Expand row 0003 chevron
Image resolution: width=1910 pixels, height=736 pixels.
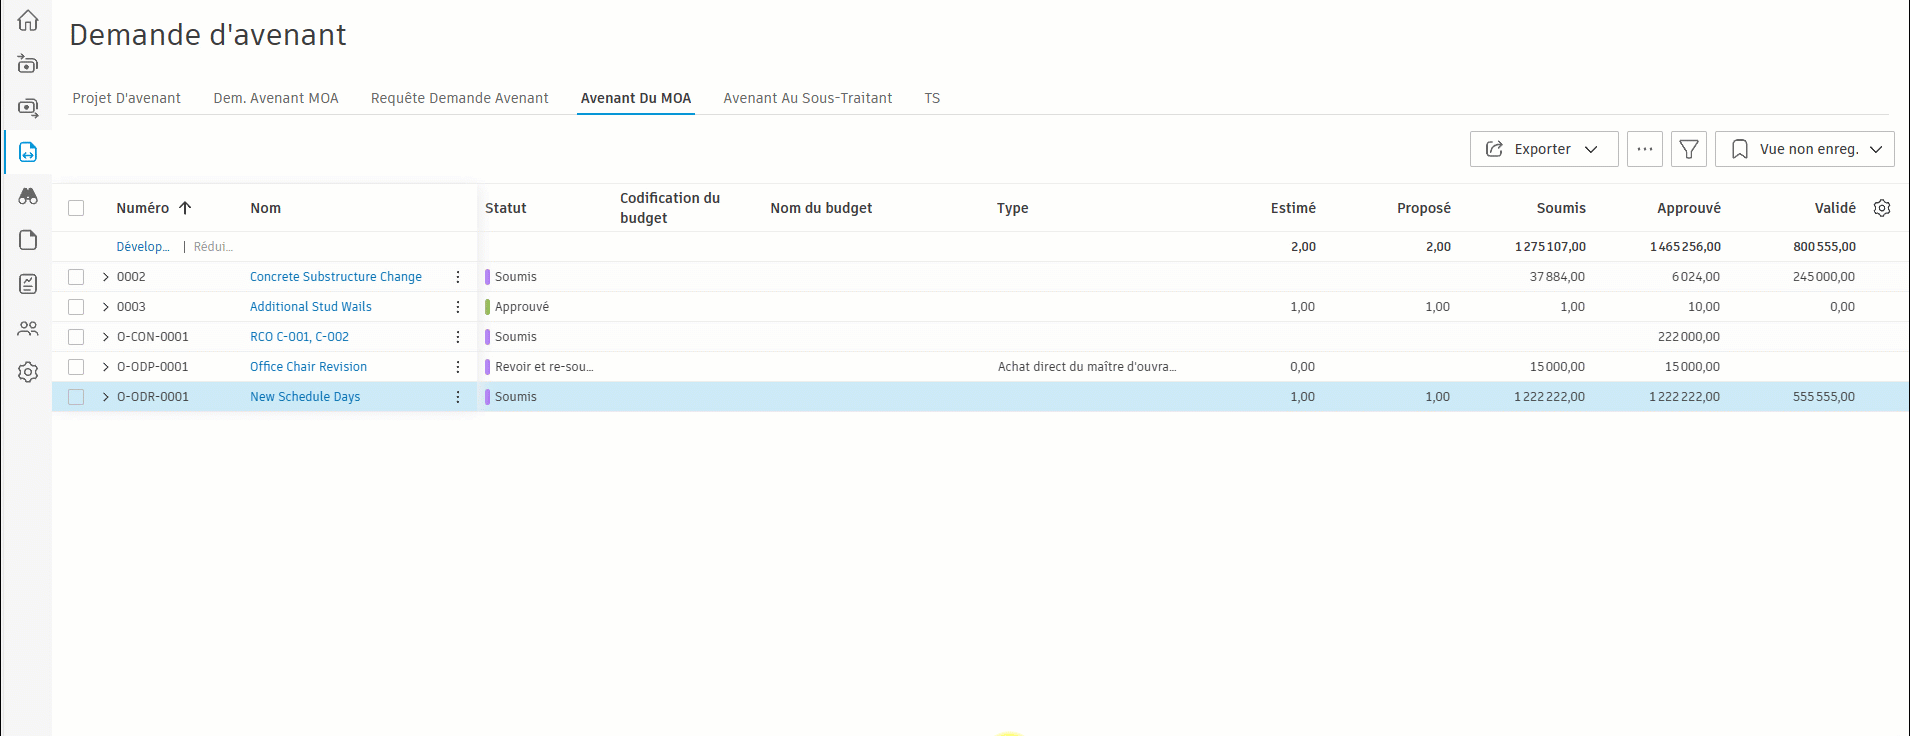pyautogui.click(x=106, y=307)
